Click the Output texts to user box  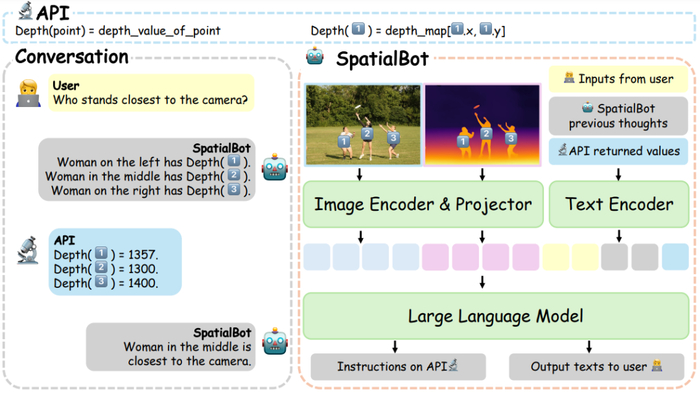tap(596, 367)
